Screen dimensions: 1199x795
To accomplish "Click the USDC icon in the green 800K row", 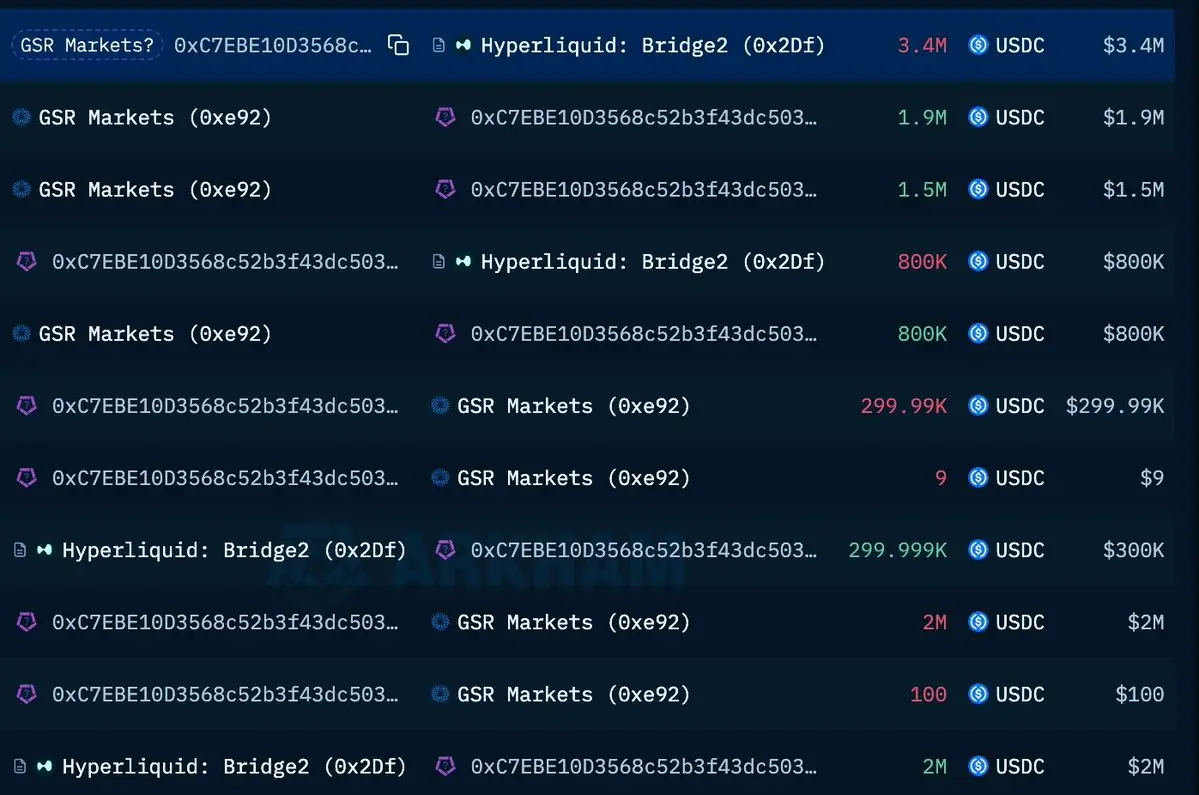I will coord(978,333).
